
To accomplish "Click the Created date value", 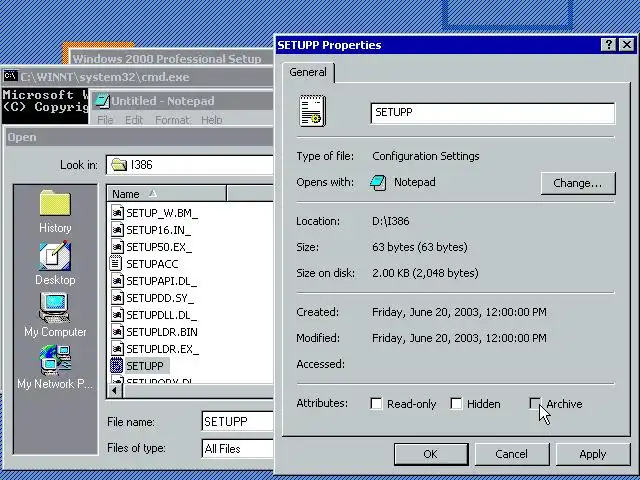I will (x=459, y=312).
